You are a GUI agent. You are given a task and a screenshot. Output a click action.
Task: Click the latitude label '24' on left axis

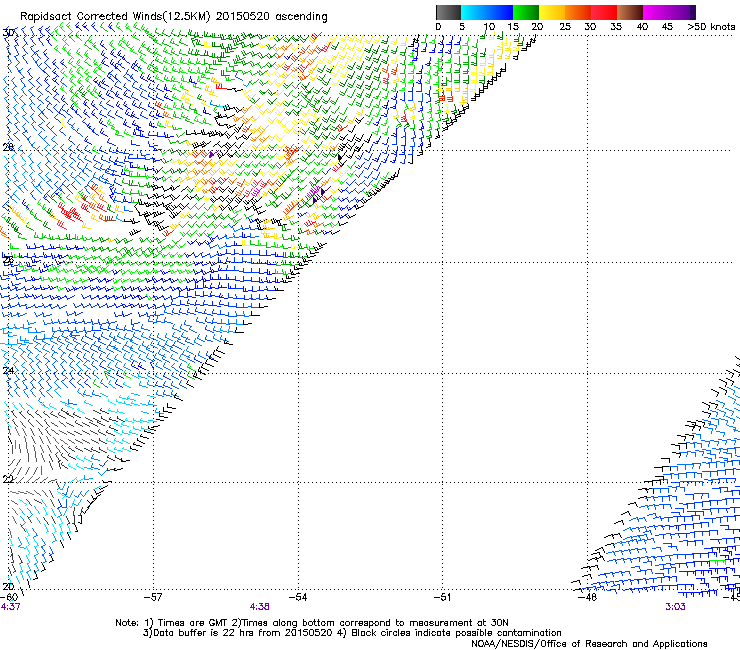(x=8, y=371)
